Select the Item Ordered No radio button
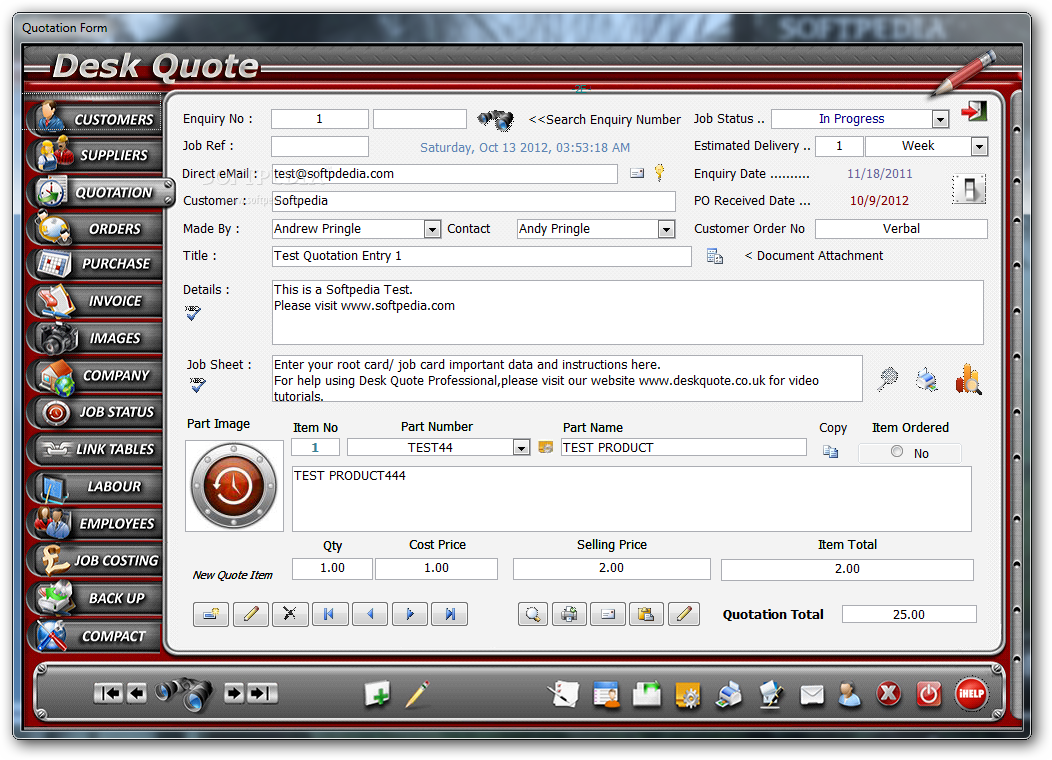Screen dimensions: 1052x760 [897, 451]
